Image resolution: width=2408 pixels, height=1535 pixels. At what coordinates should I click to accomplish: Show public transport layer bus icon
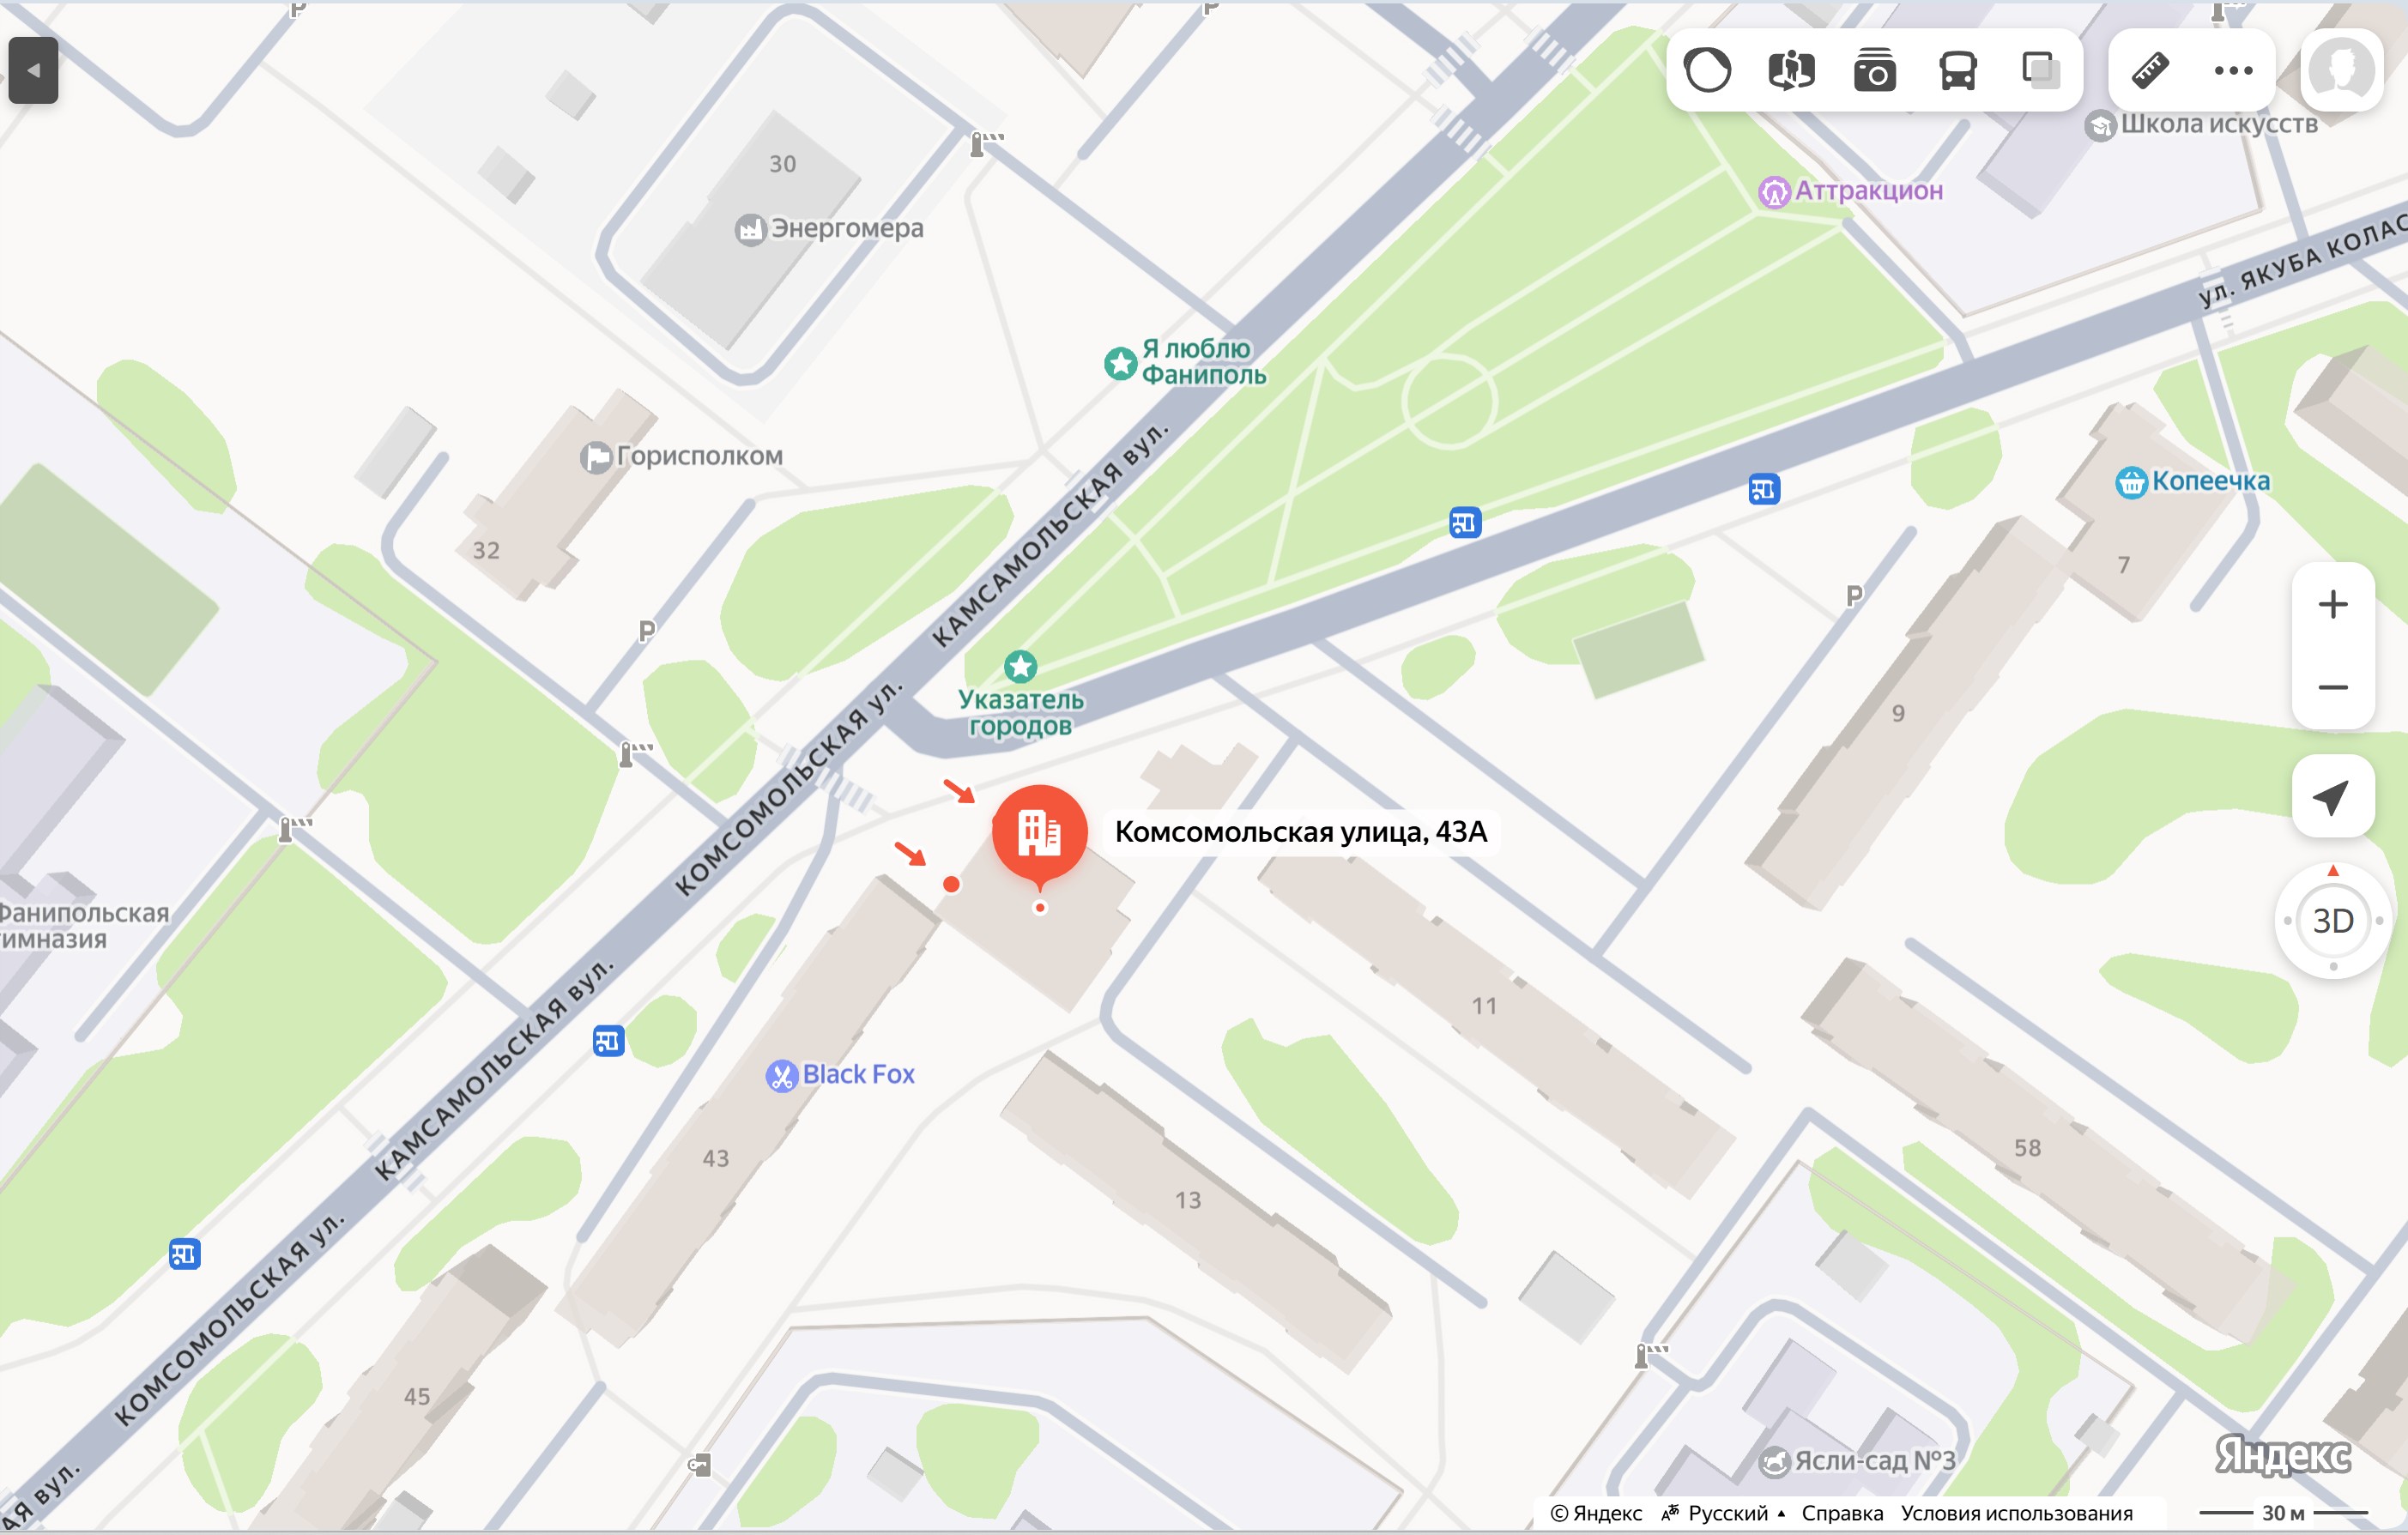coord(1957,70)
